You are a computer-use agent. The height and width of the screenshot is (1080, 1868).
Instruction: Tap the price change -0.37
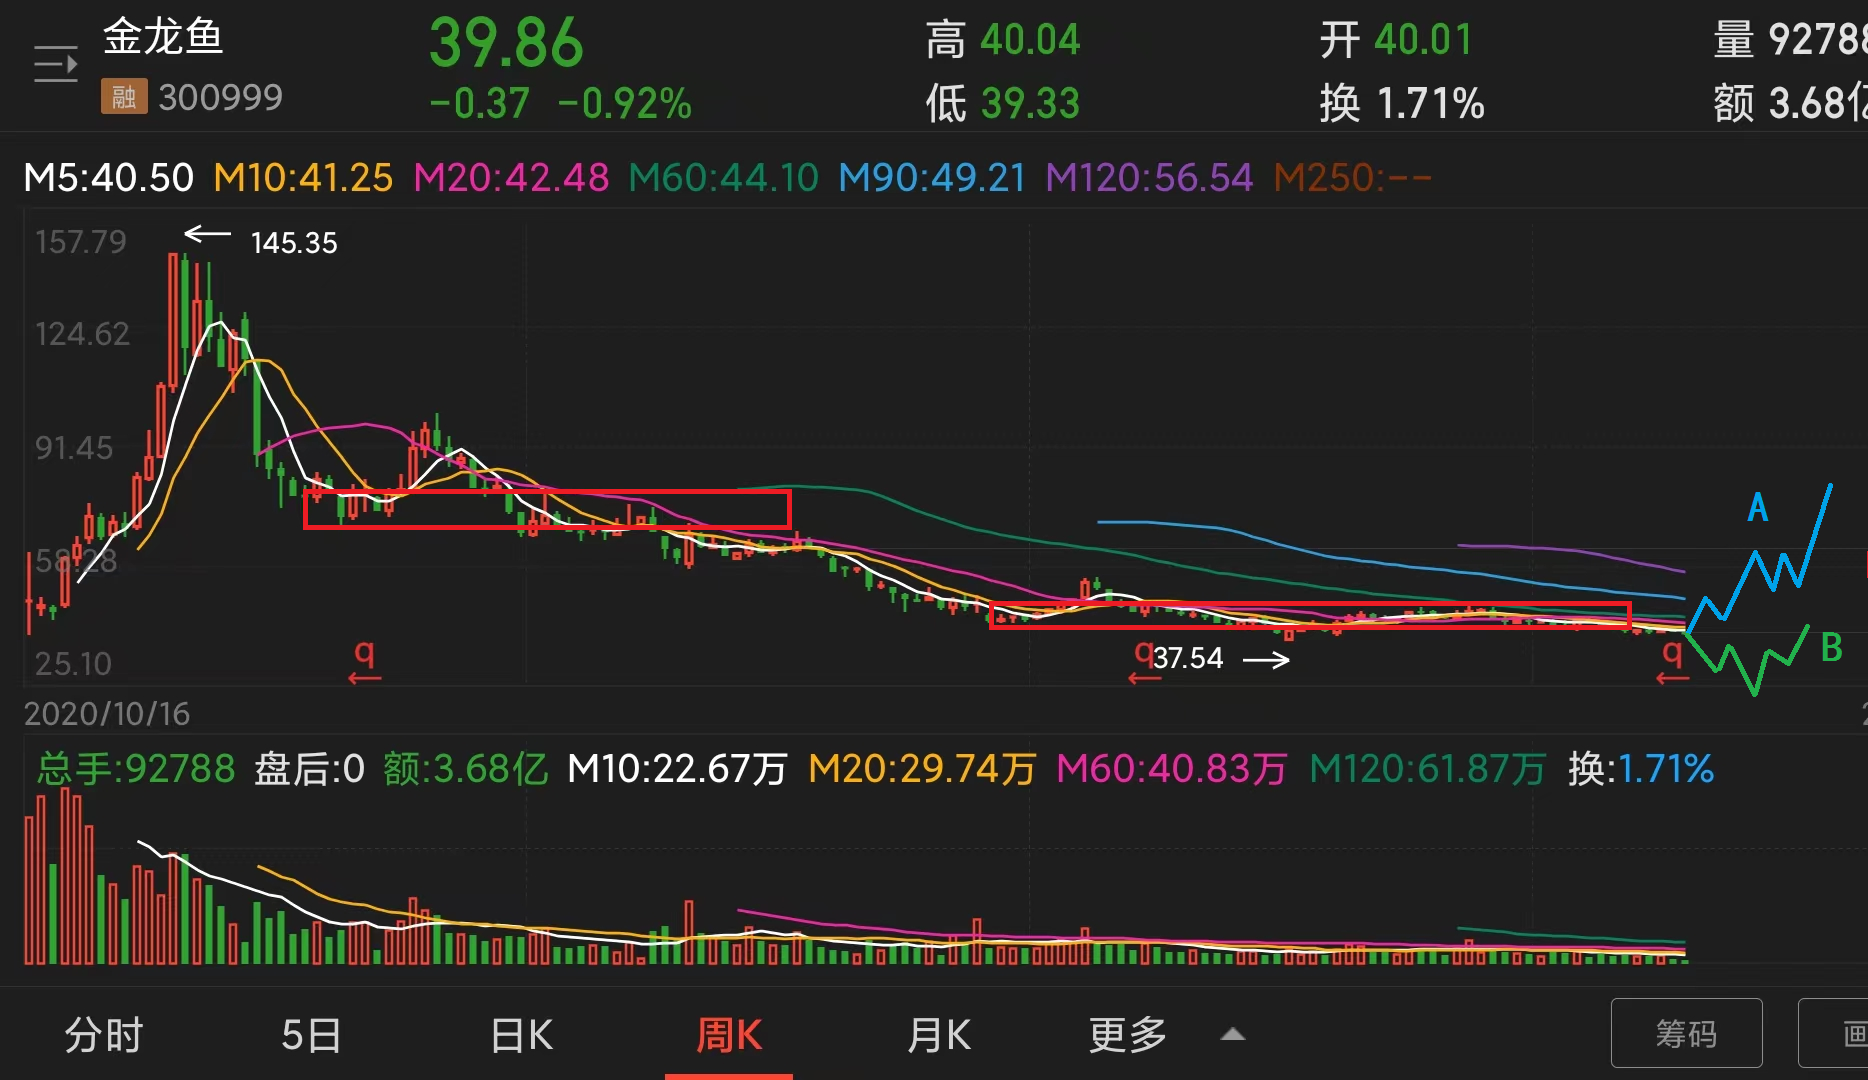[x=479, y=104]
